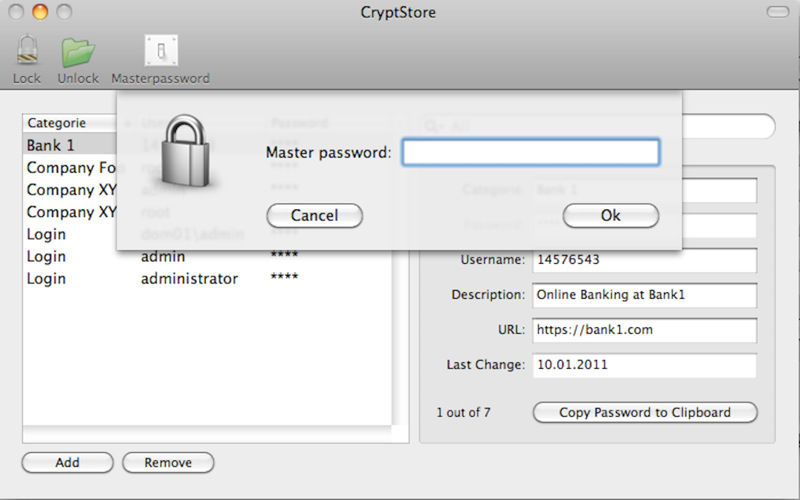This screenshot has width=800, height=500.
Task: Click the Lock padlock toolbar icon
Action: (27, 51)
